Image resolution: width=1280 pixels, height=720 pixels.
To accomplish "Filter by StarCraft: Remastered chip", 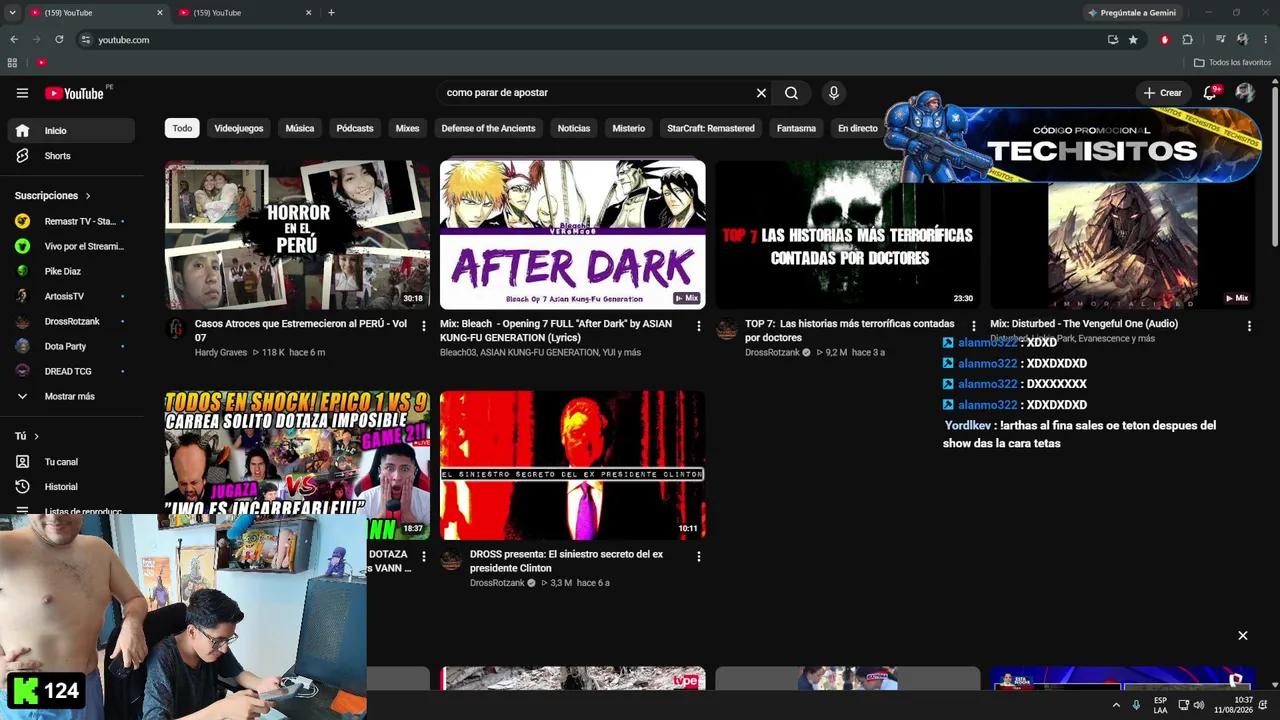I will [711, 128].
